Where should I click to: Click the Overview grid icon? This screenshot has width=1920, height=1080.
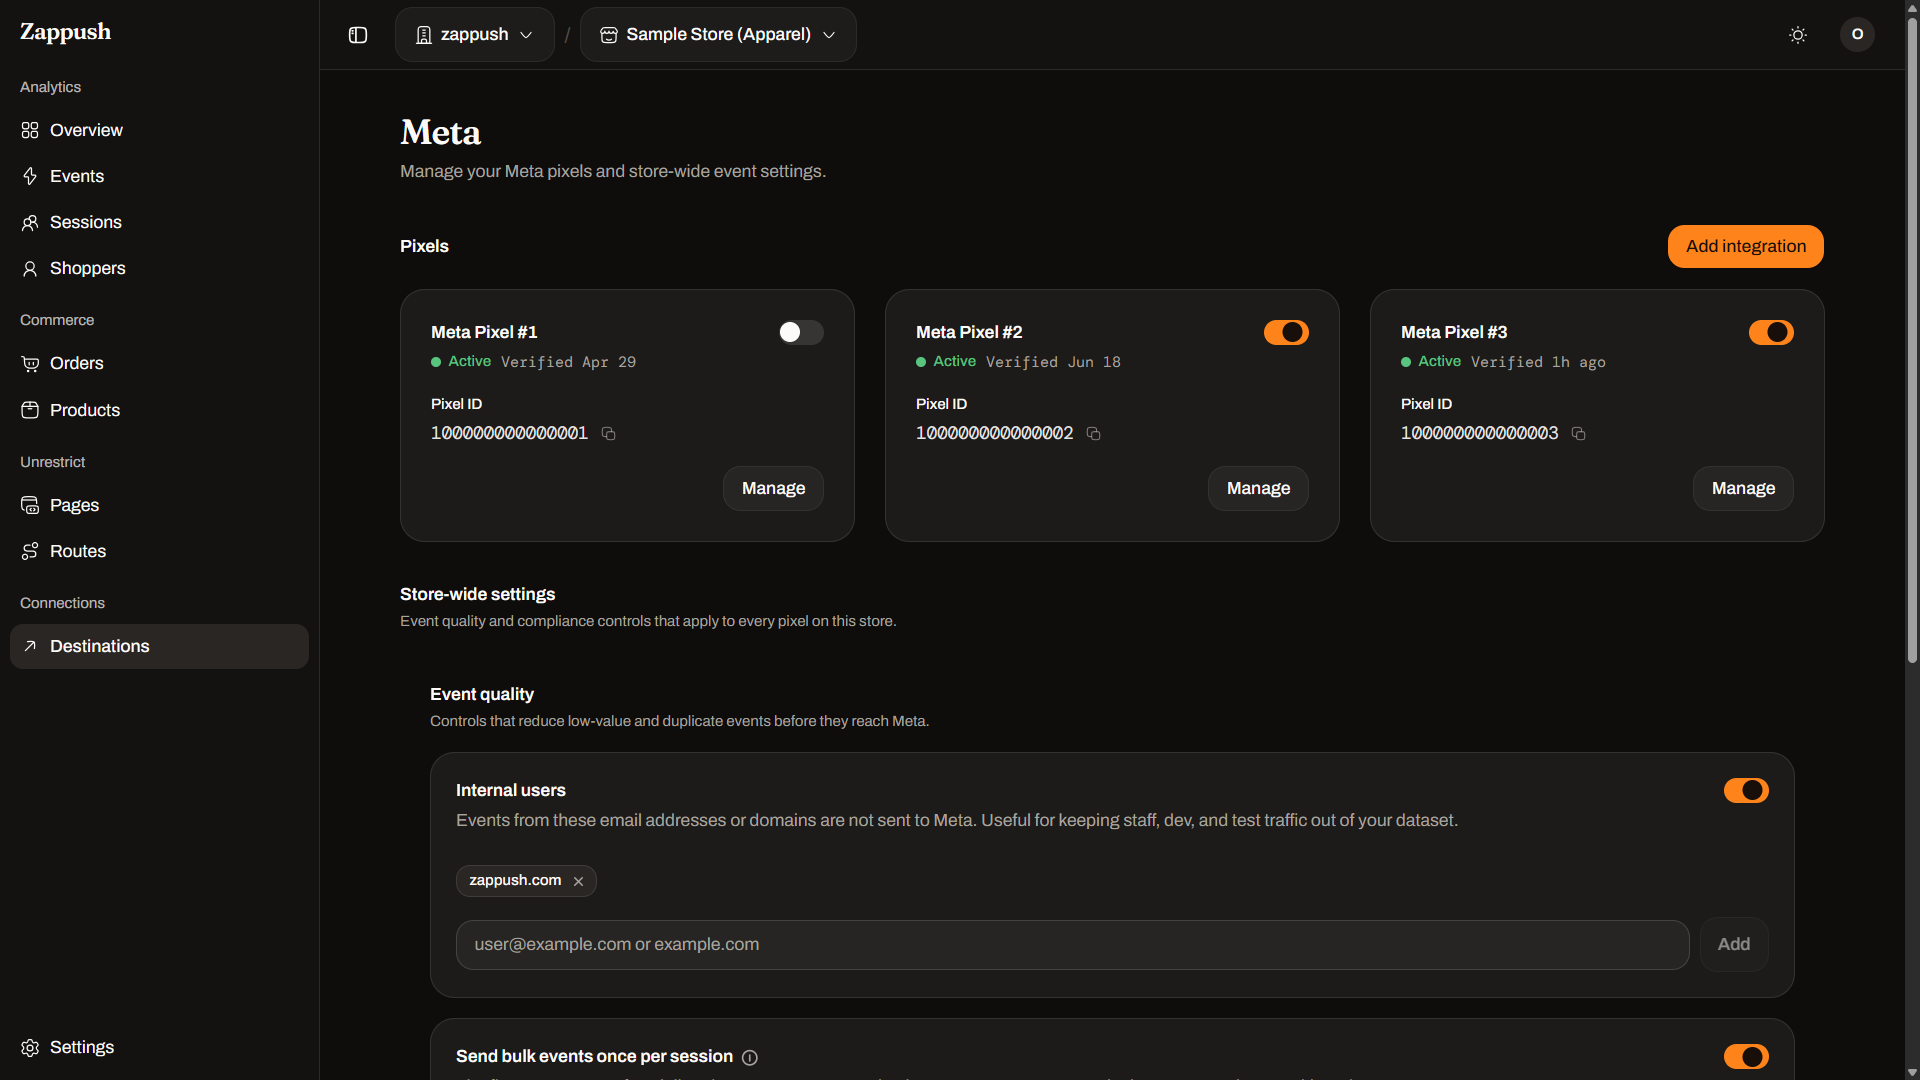point(30,131)
